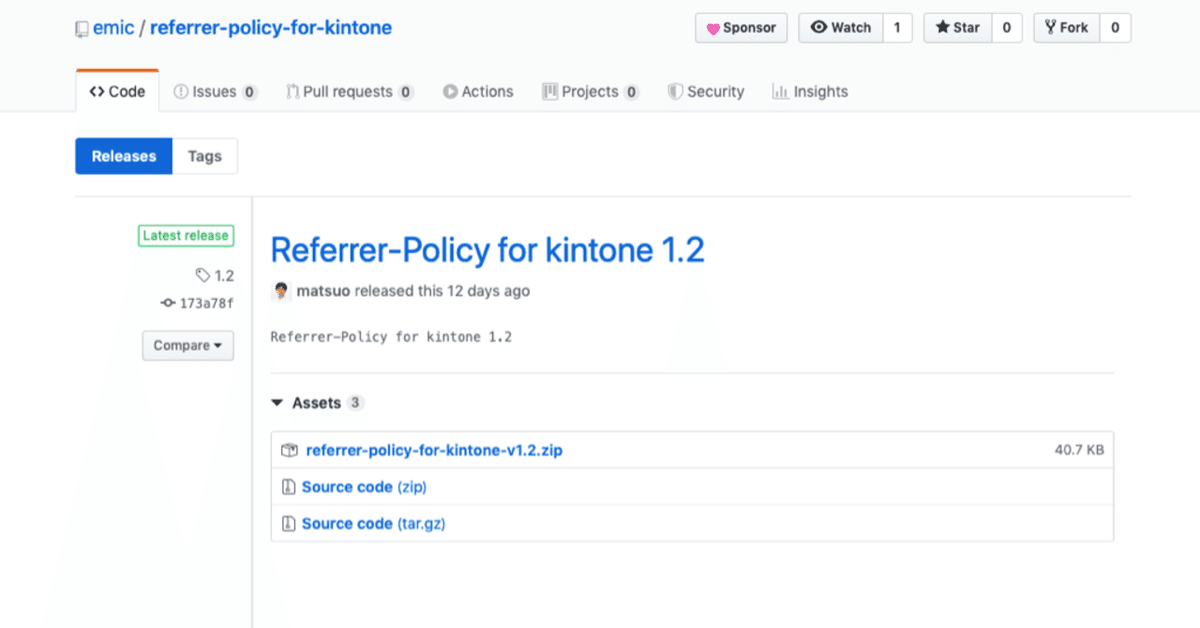Click the Projects tab board icon
The width and height of the screenshot is (1200, 628).
pos(550,91)
